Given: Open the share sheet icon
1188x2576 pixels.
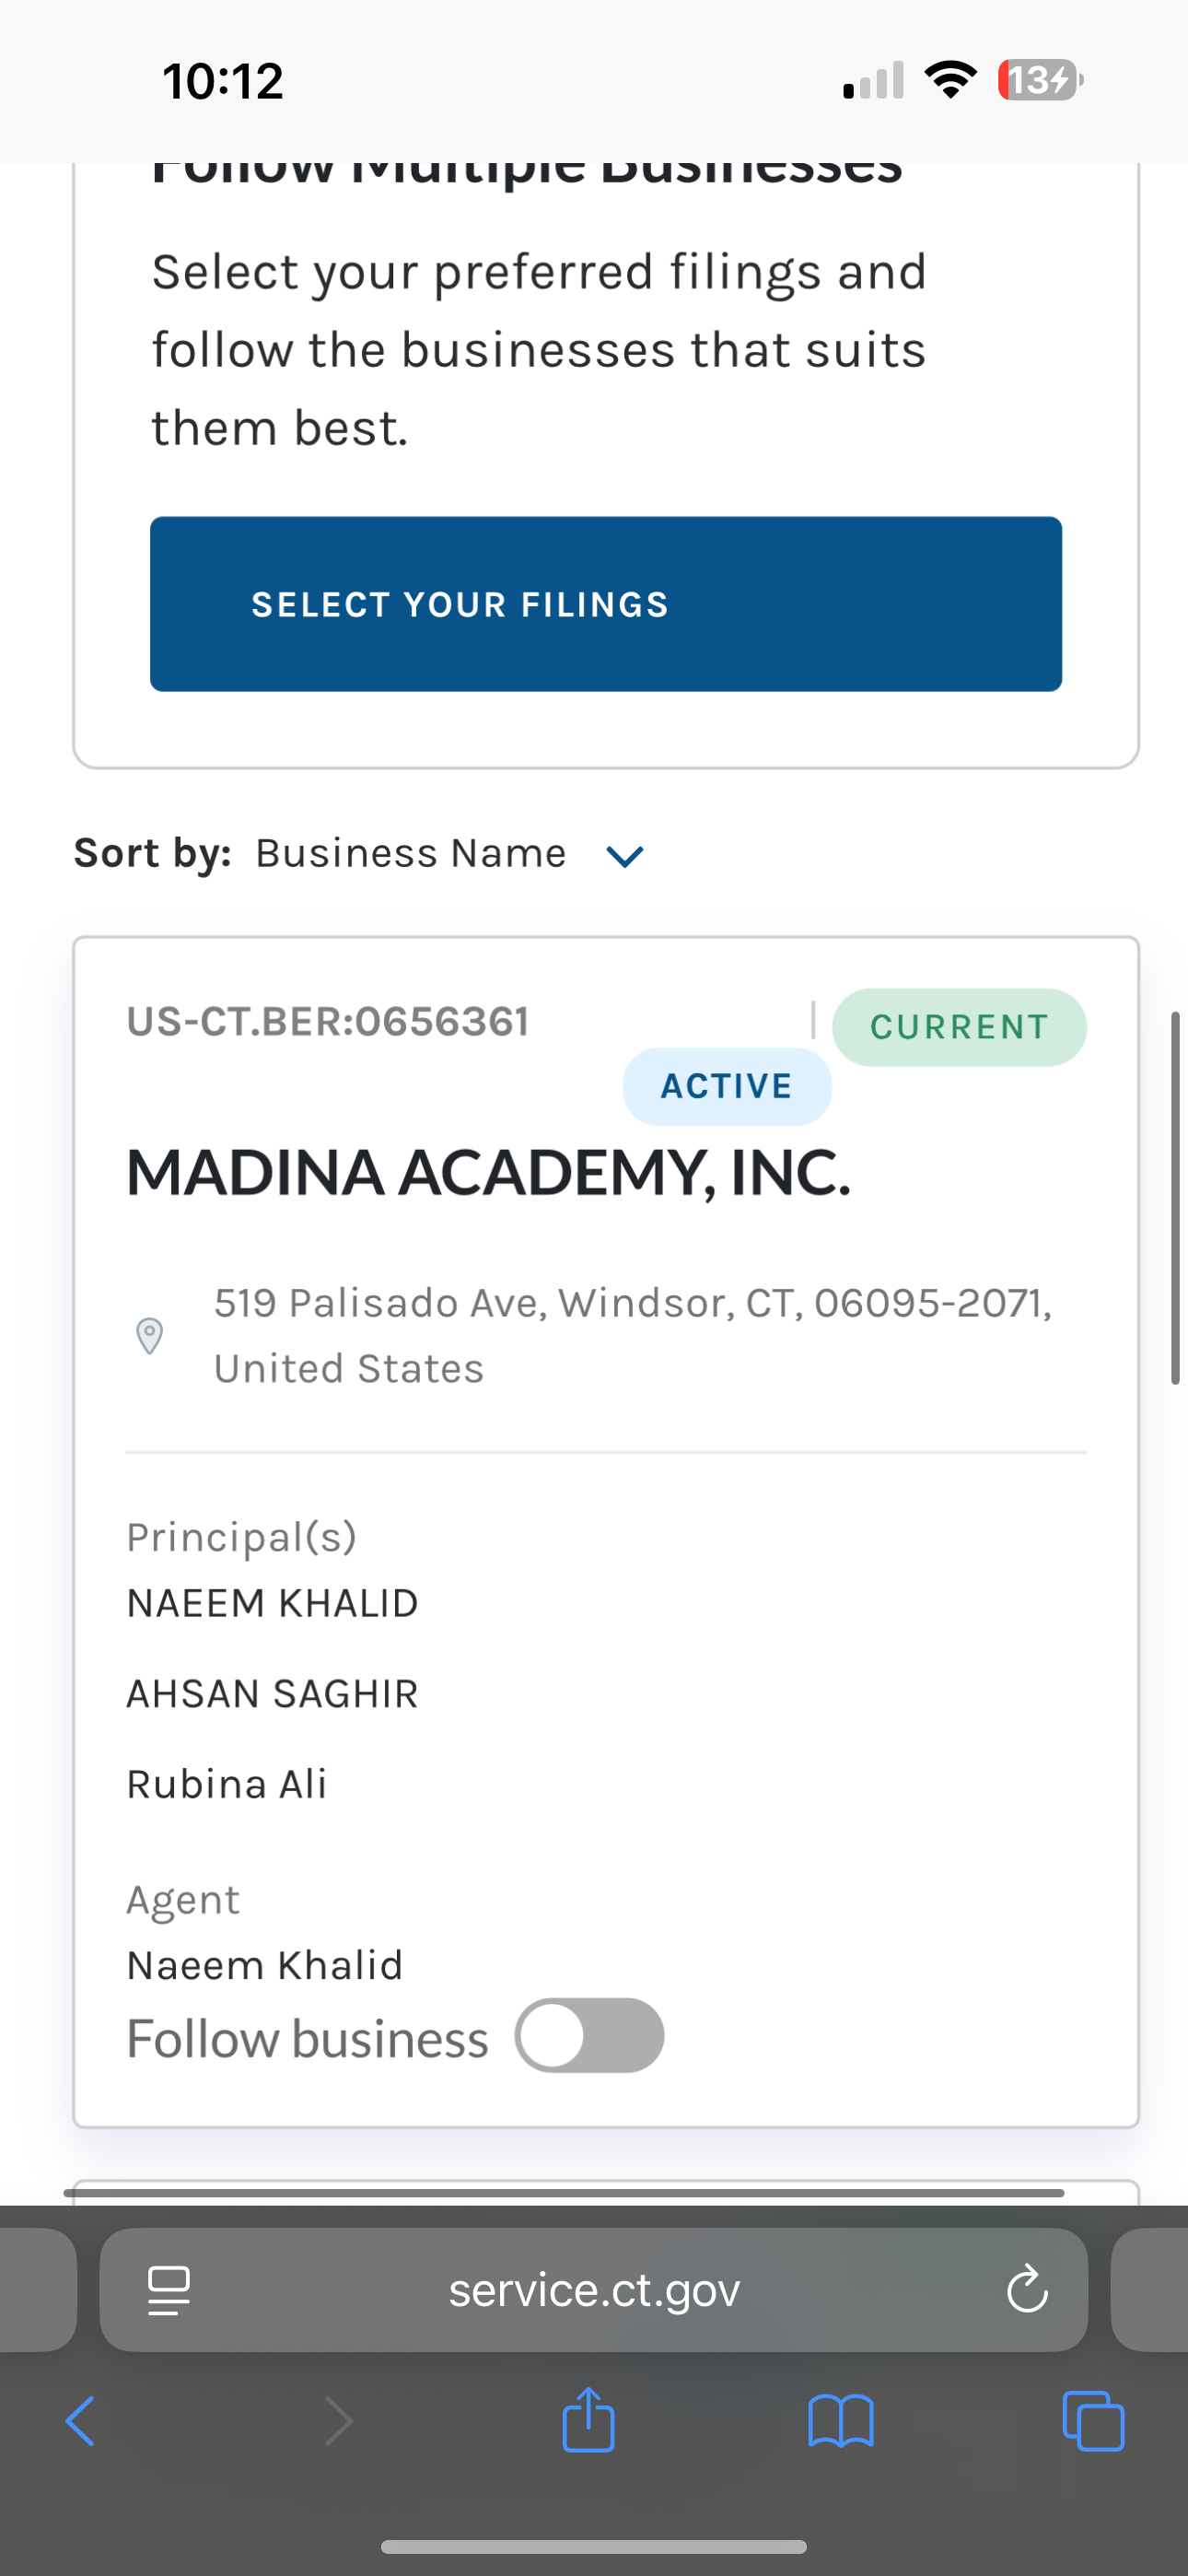Looking at the screenshot, I should (x=588, y=2419).
